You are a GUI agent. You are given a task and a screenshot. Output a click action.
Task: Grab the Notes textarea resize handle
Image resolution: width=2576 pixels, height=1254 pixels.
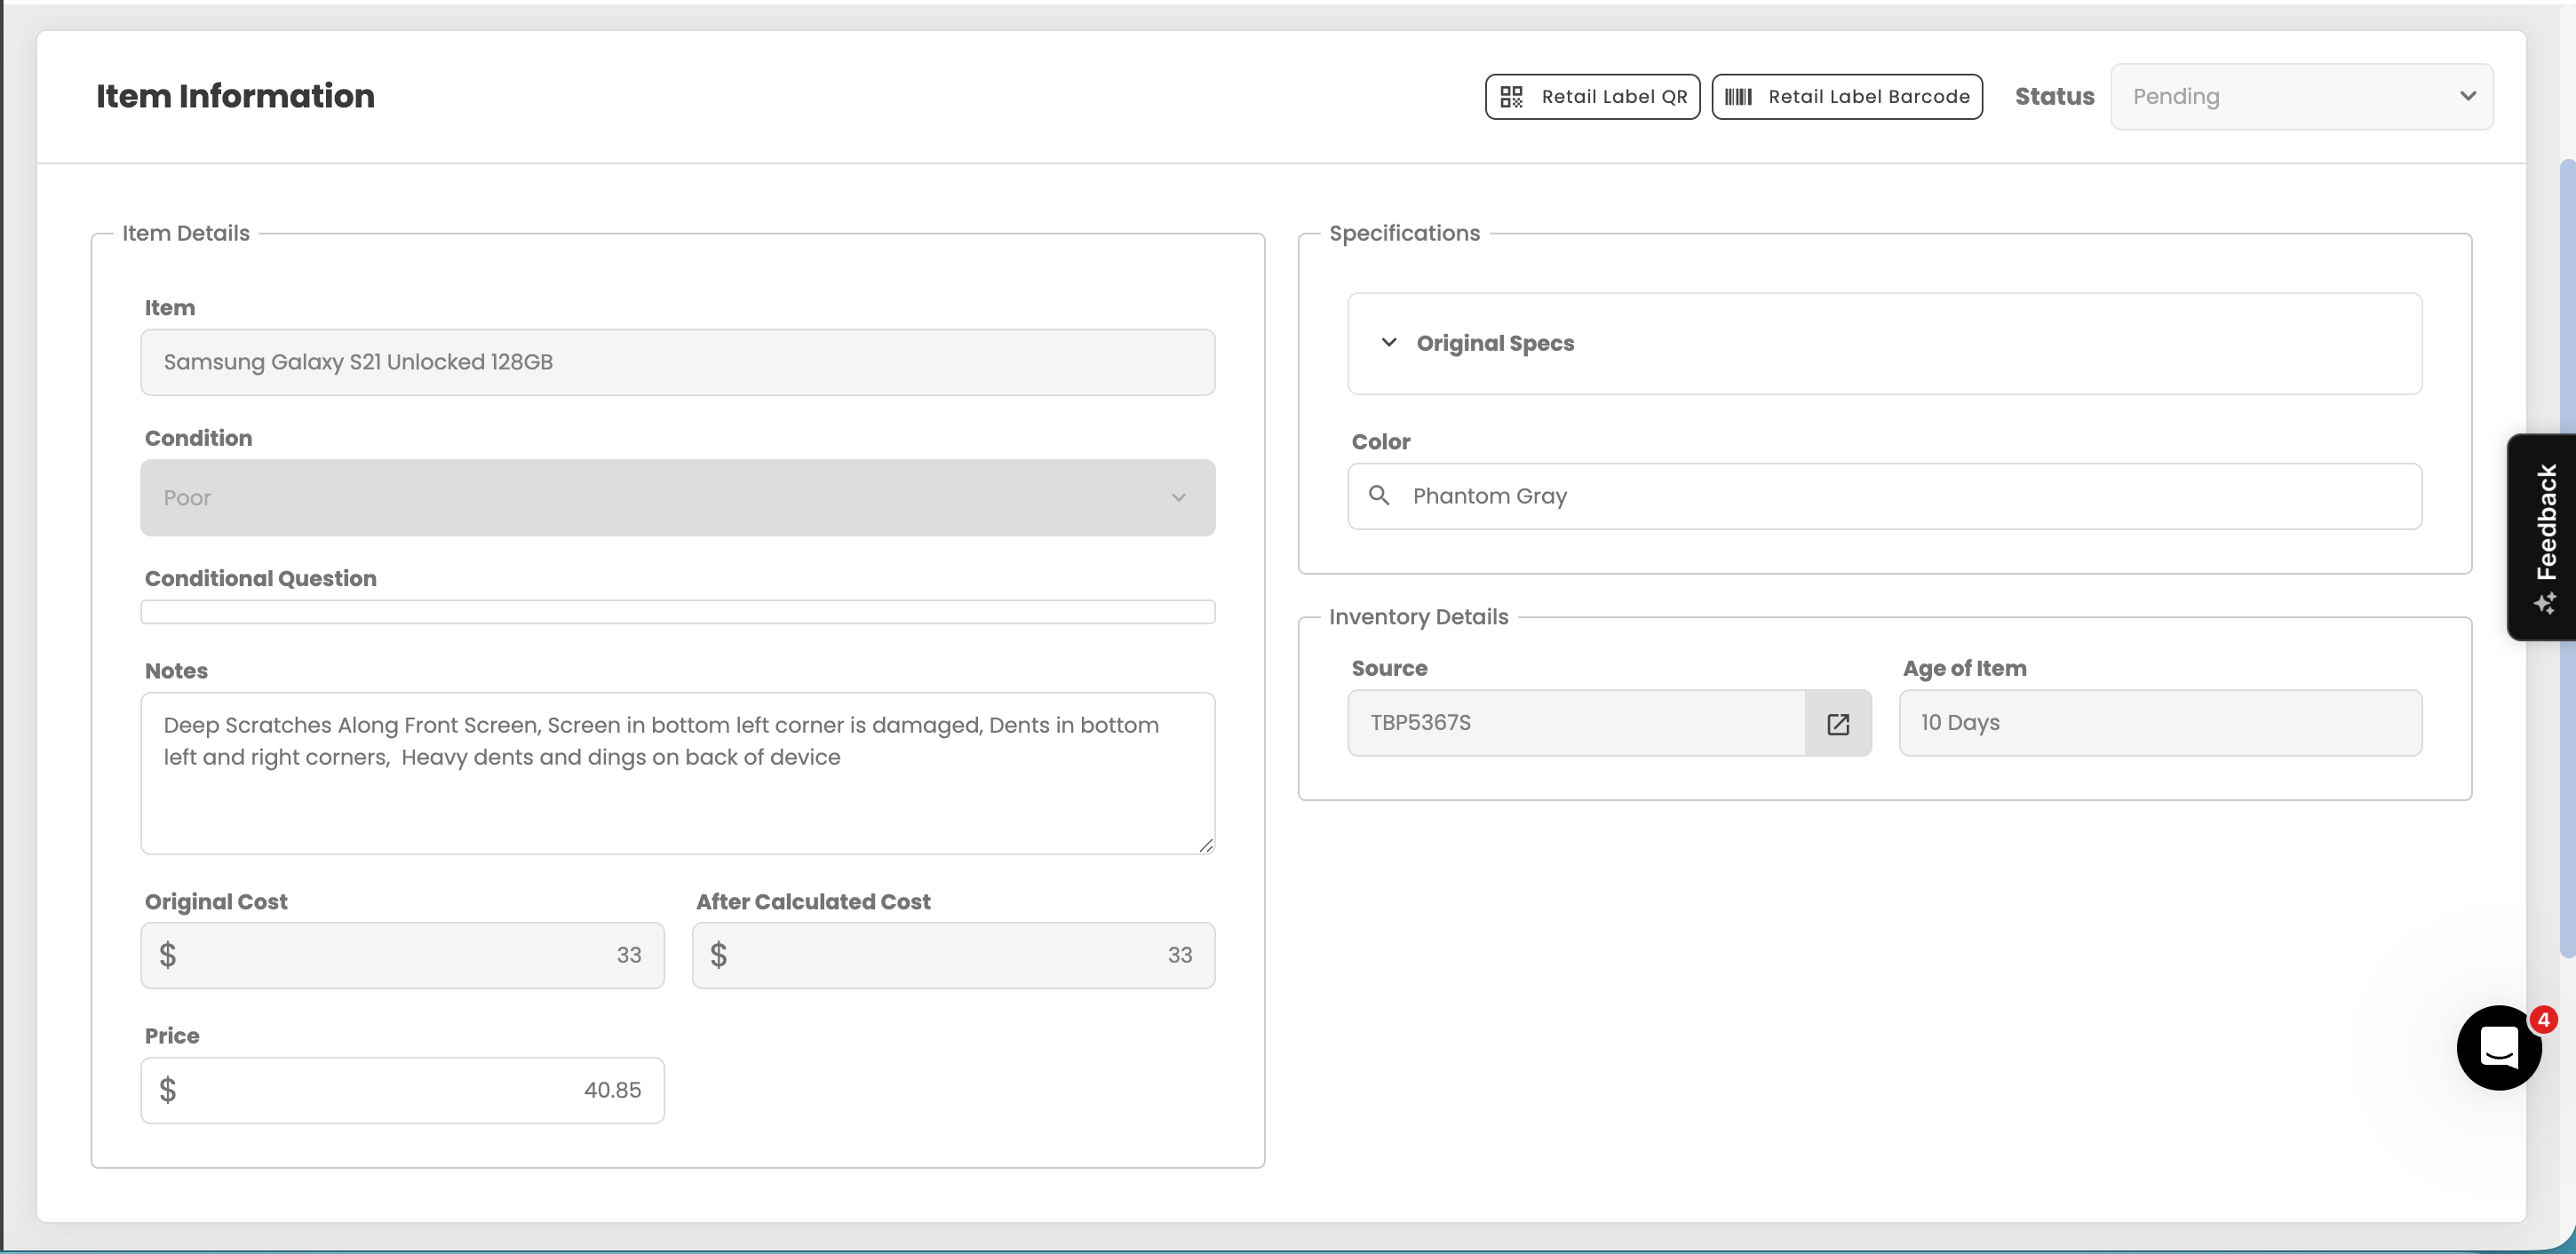pyautogui.click(x=1206, y=845)
